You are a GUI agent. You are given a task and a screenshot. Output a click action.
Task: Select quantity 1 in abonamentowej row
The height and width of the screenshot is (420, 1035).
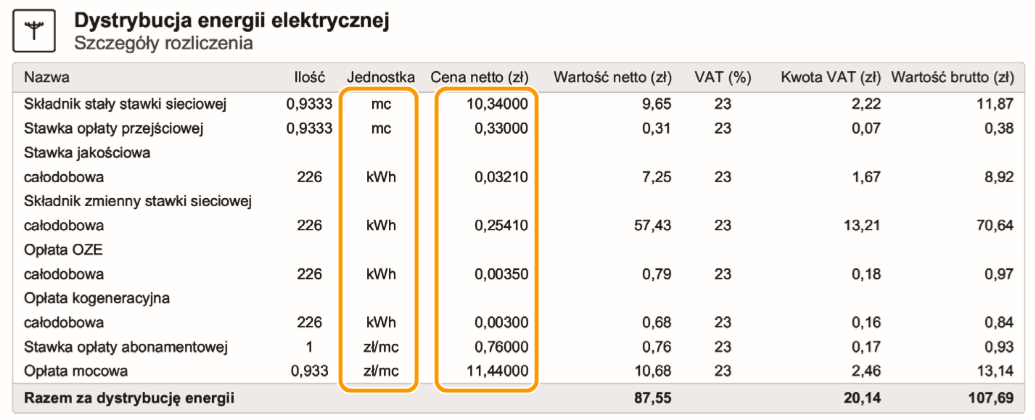point(308,347)
